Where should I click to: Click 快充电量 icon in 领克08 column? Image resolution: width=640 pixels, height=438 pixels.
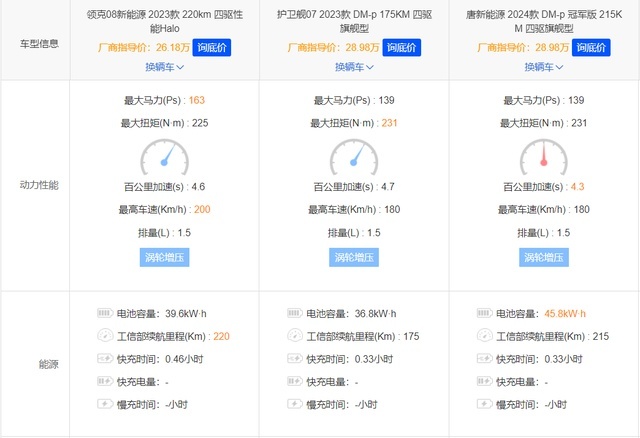pyautogui.click(x=105, y=381)
